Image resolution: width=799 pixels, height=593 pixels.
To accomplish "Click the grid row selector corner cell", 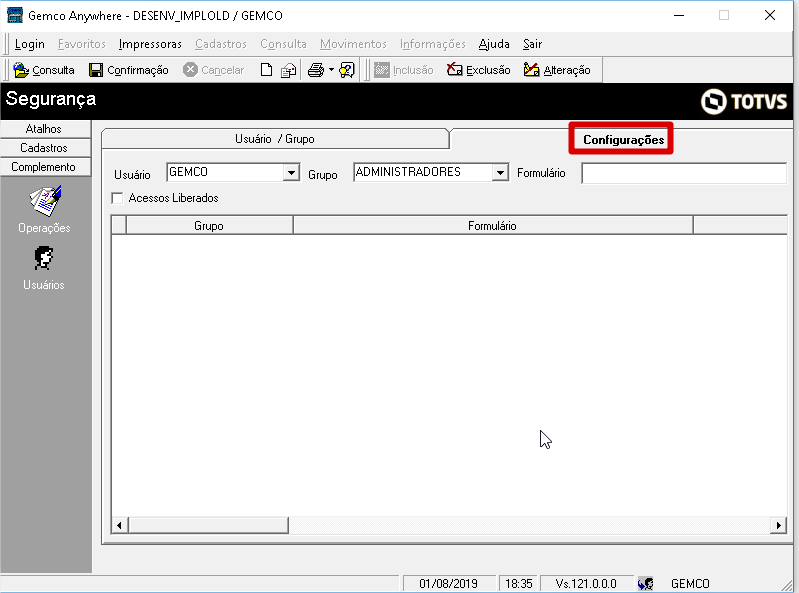I will click(x=119, y=225).
